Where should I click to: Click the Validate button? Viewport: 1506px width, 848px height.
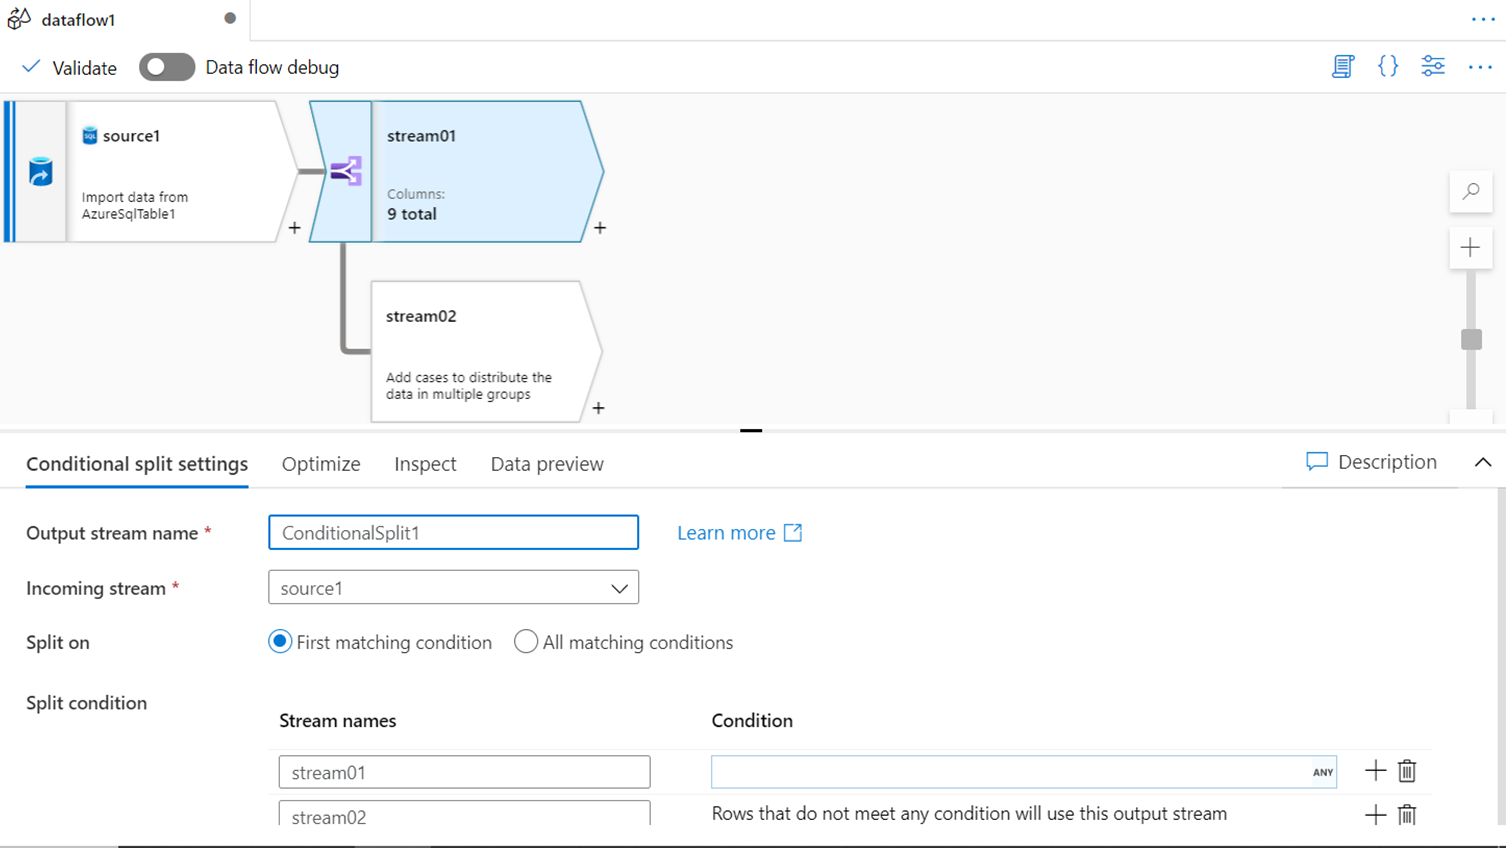(x=69, y=67)
